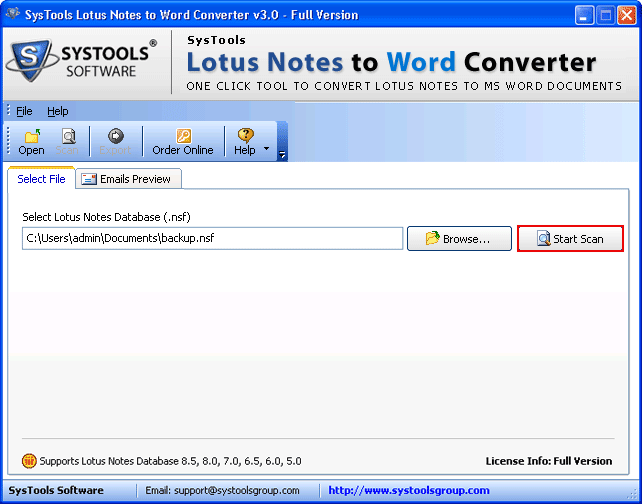Click the Lotus Notes supported versions icon
The width and height of the screenshot is (642, 504).
(x=29, y=461)
